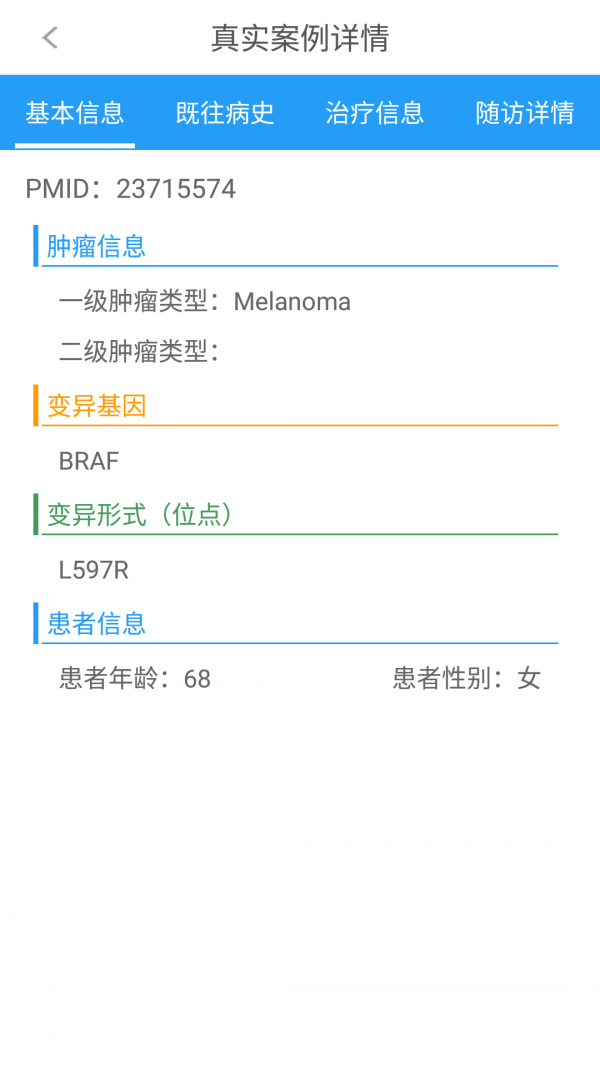Select the 患者性别 女 field

click(466, 679)
